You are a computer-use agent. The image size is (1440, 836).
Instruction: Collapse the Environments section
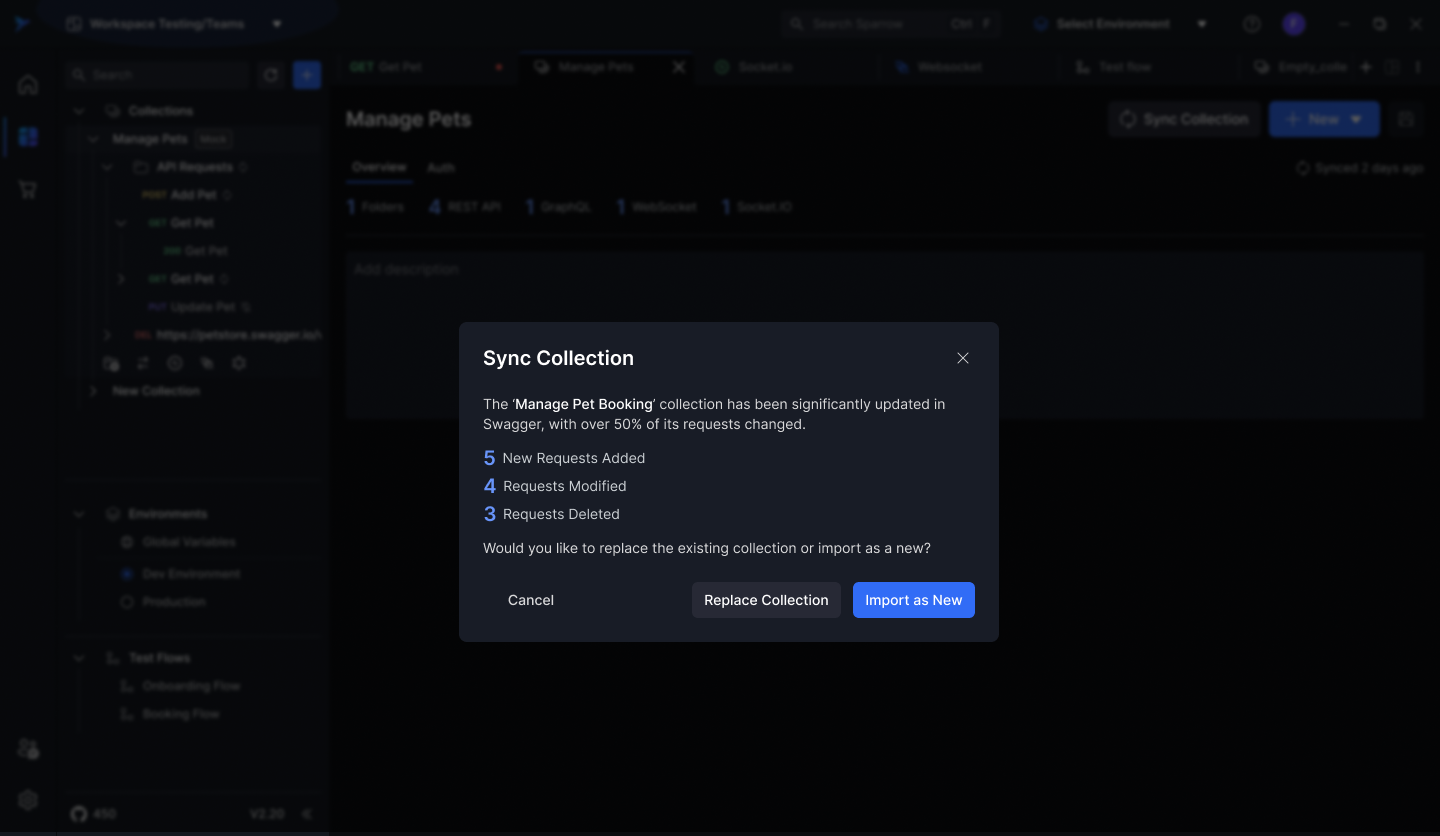79,514
